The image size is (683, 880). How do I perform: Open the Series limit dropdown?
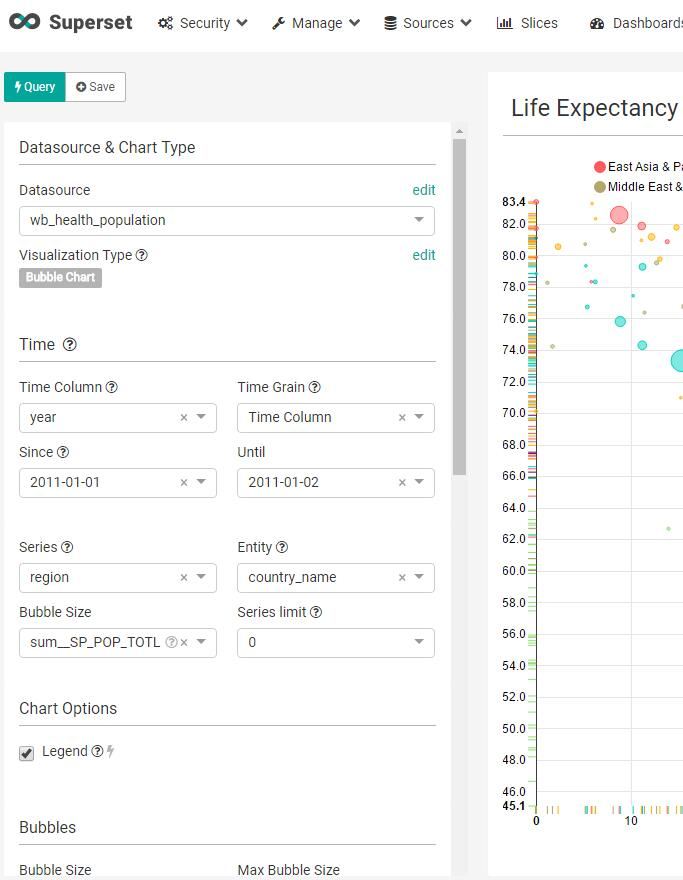419,642
